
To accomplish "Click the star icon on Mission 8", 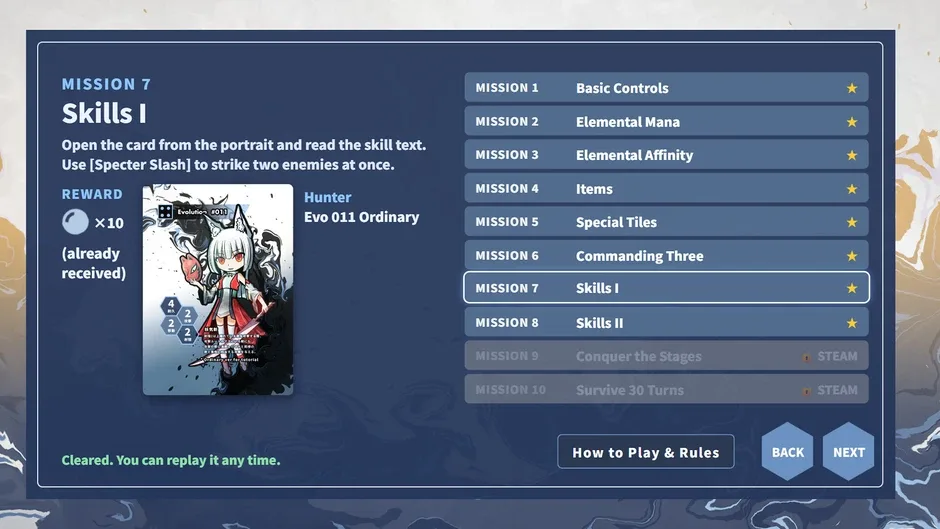I will 851,323.
